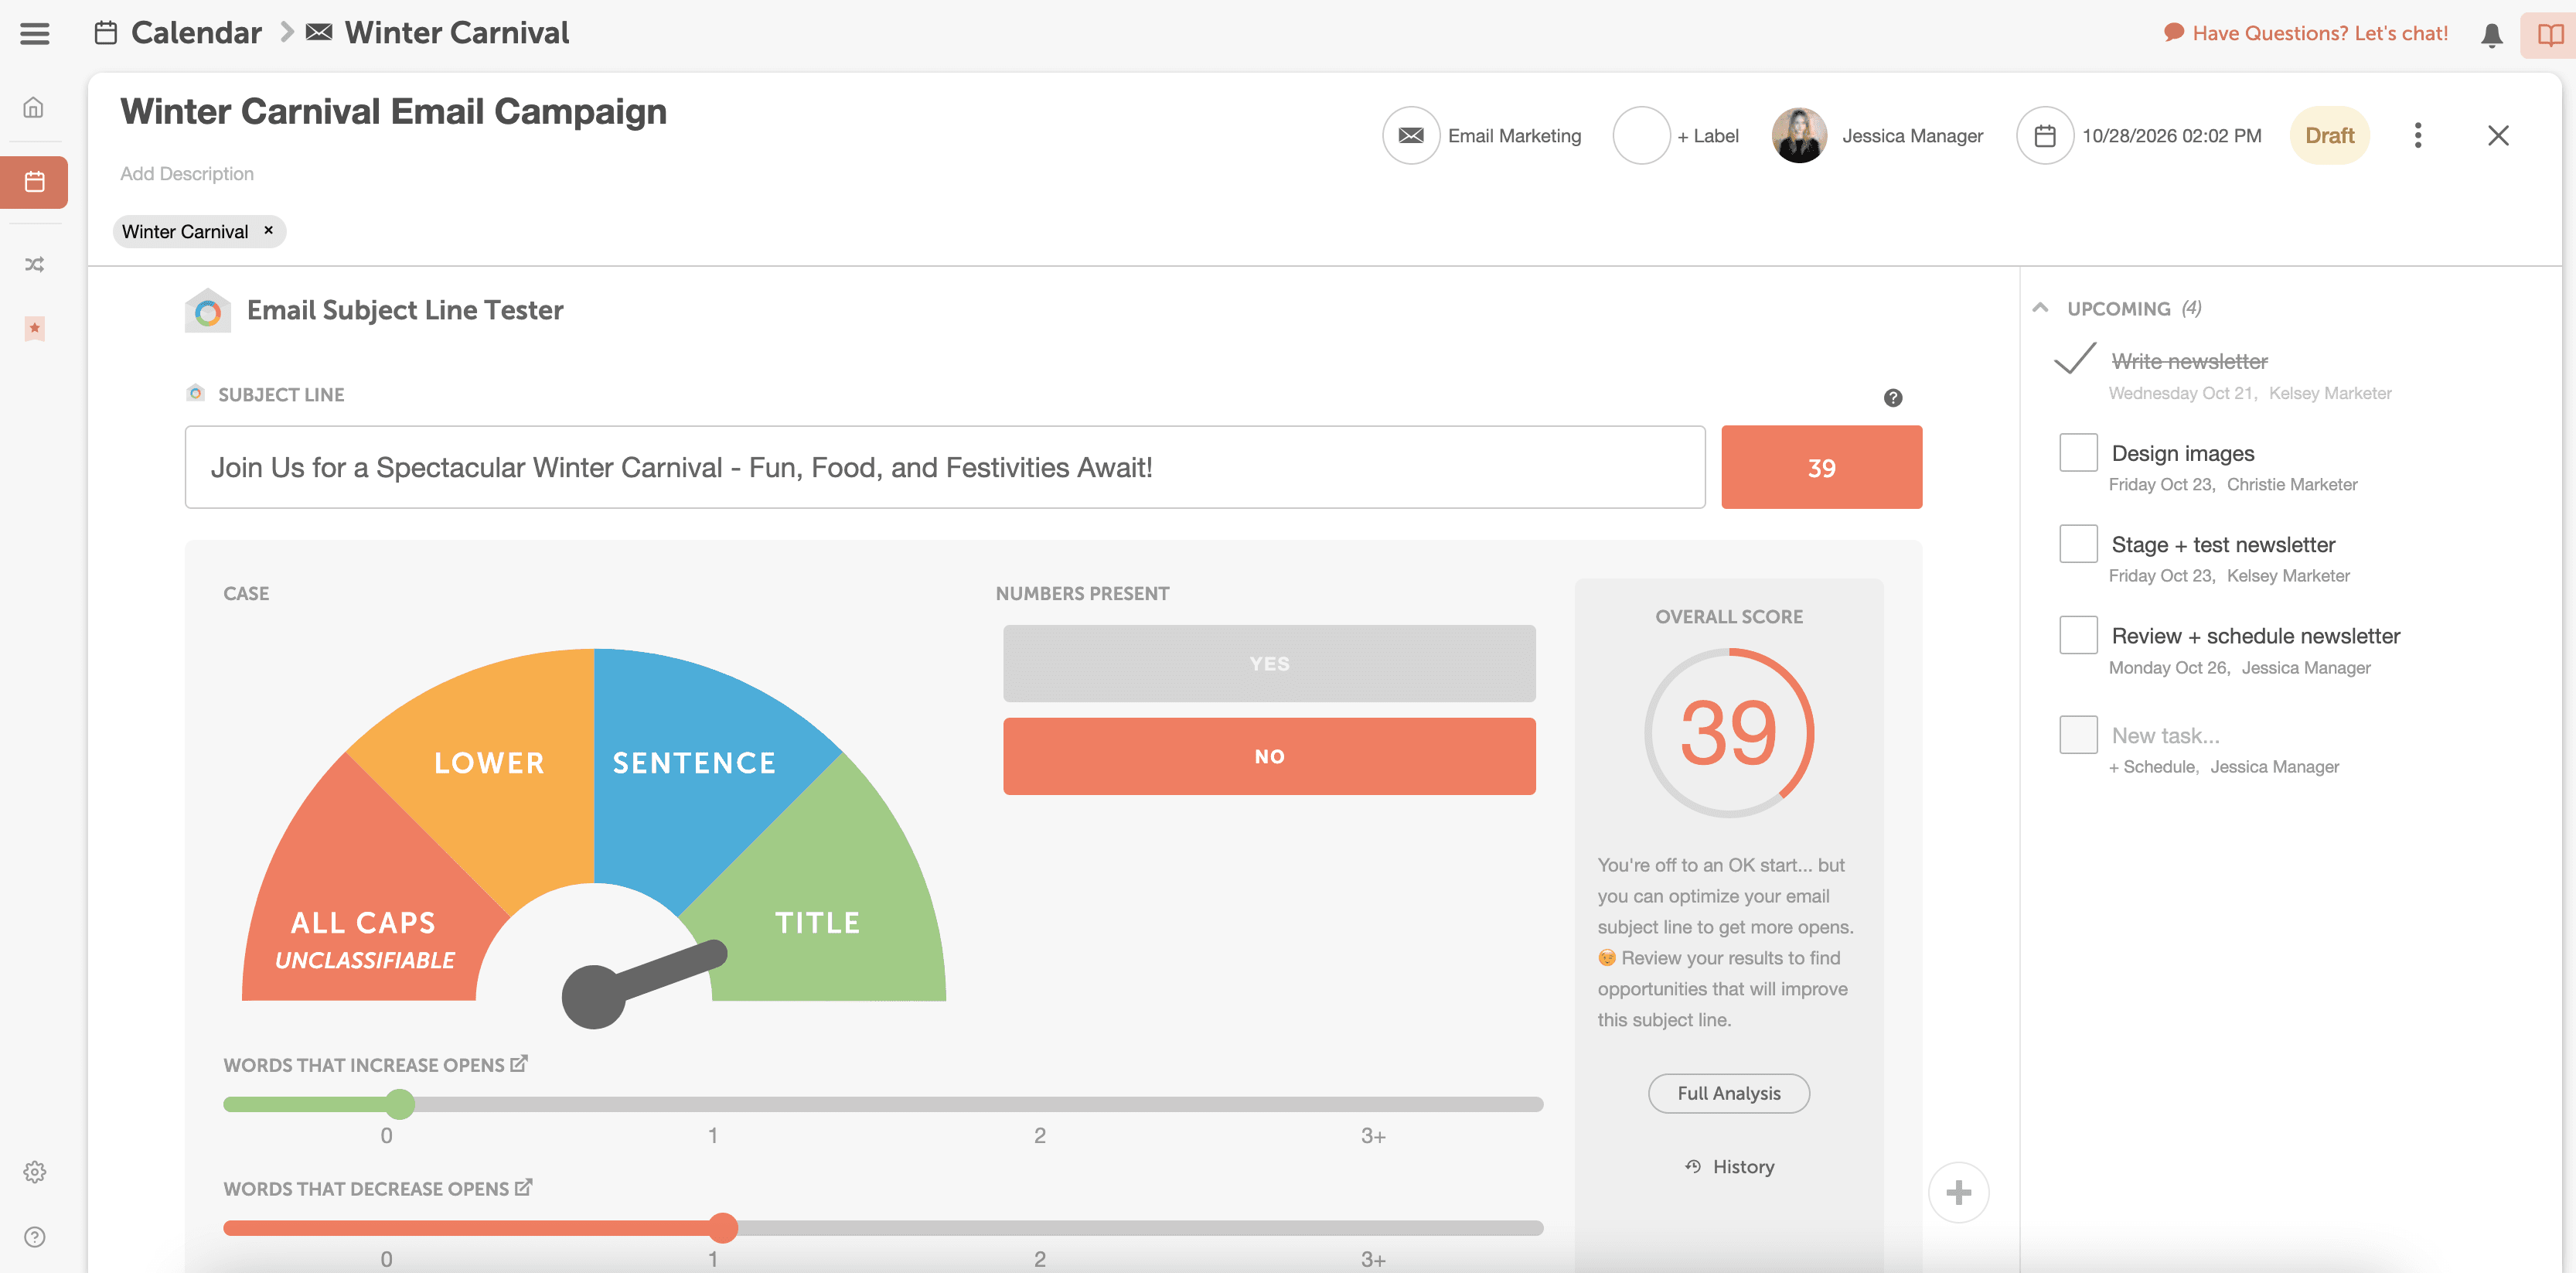The image size is (2576, 1273).
Task: Go to Calendar breadcrumb
Action: coord(195,33)
